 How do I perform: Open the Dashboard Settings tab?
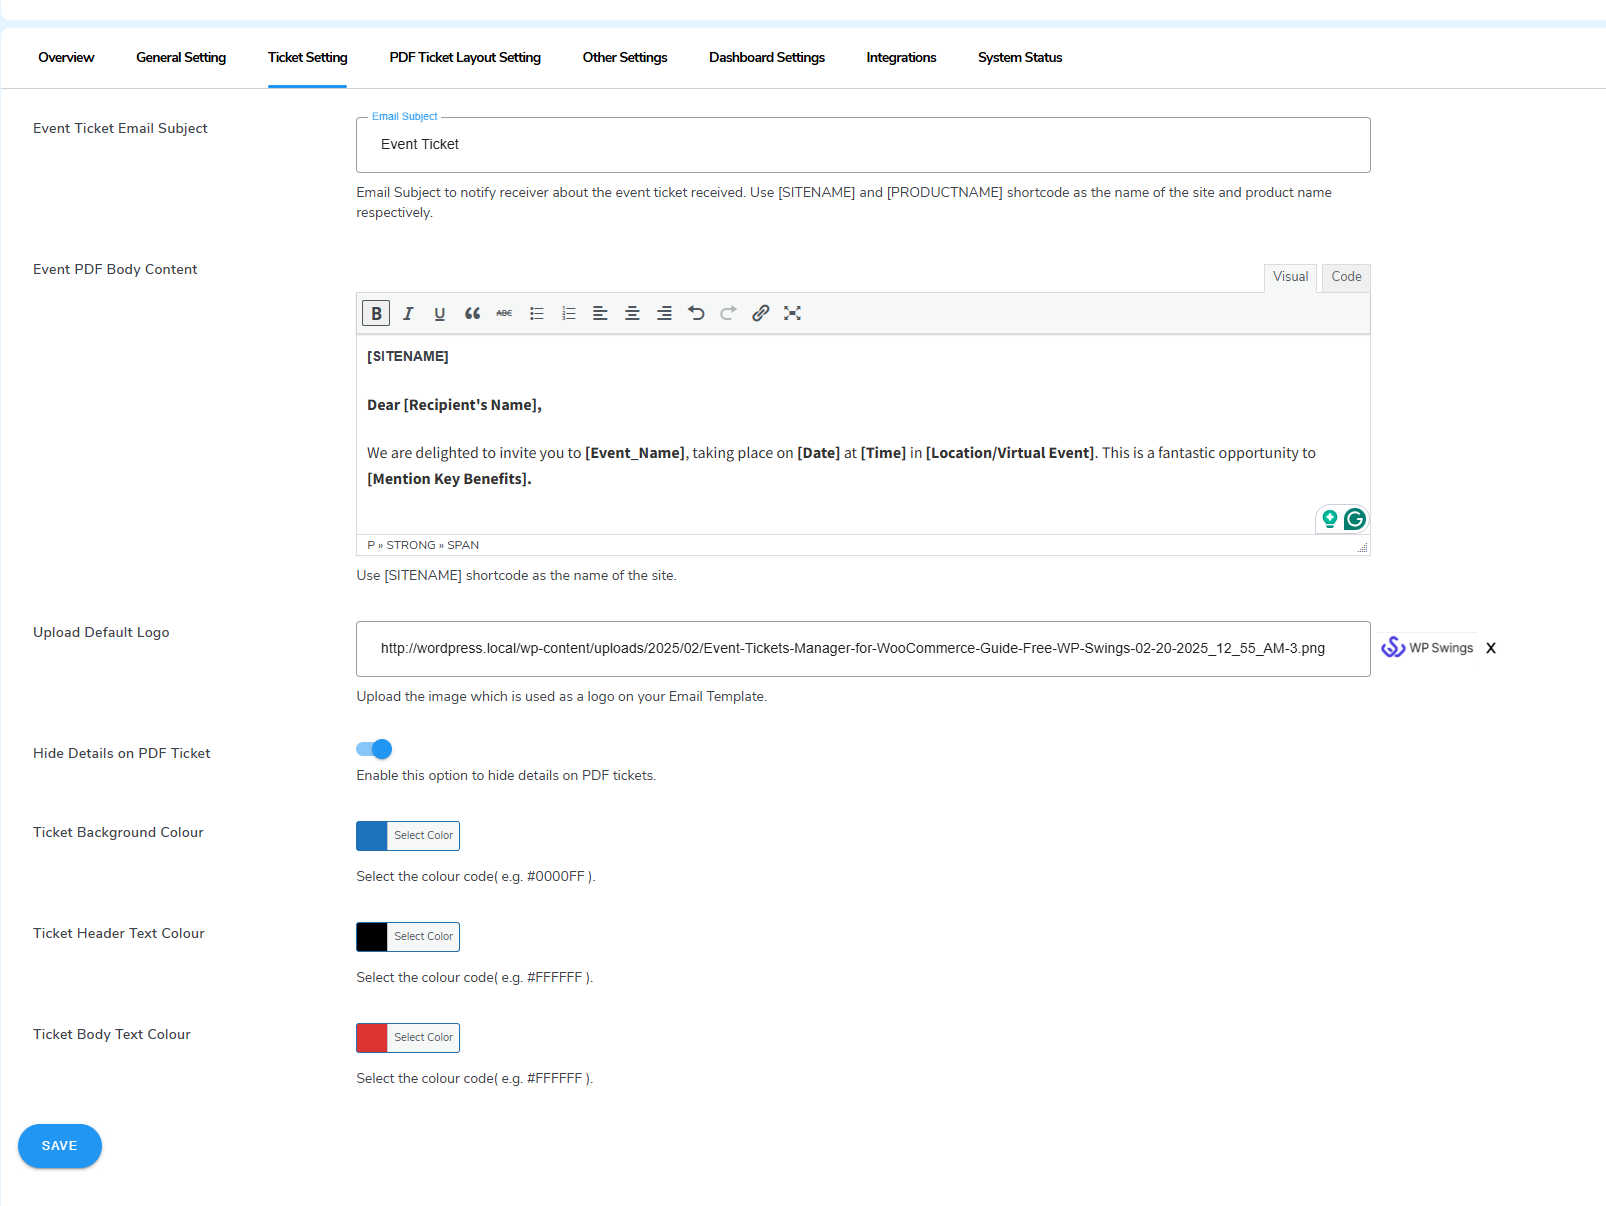[x=767, y=57]
